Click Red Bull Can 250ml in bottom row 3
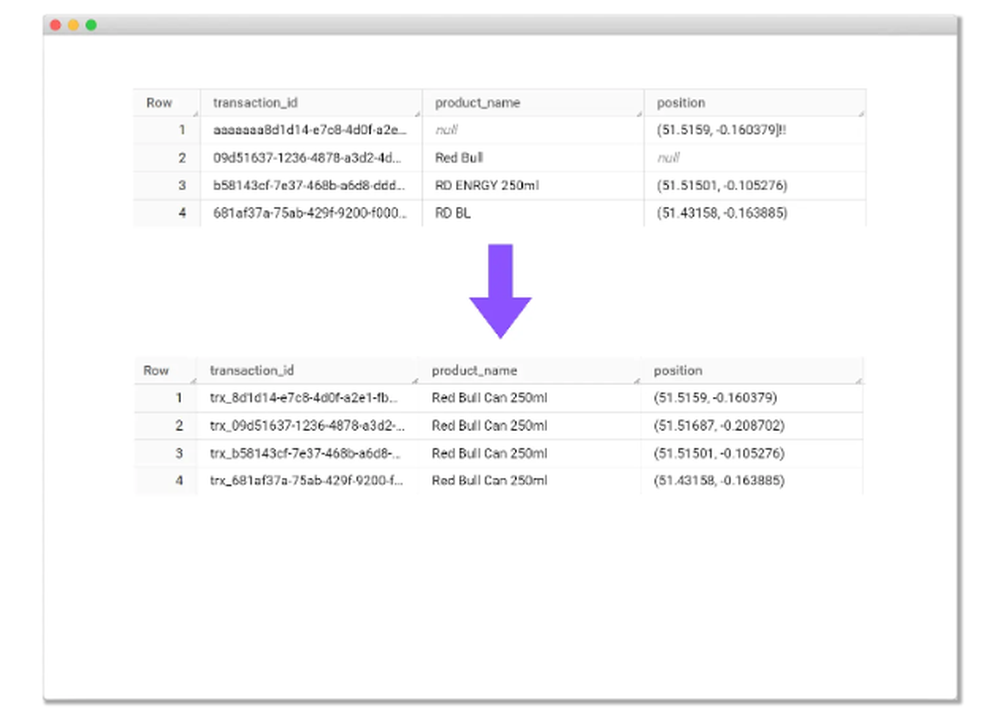 pyautogui.click(x=489, y=453)
